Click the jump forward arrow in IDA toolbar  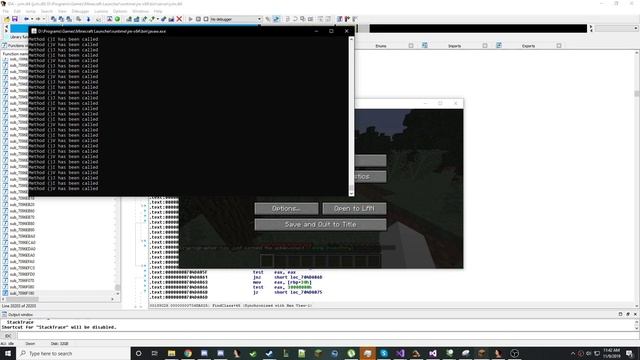click(x=38, y=19)
